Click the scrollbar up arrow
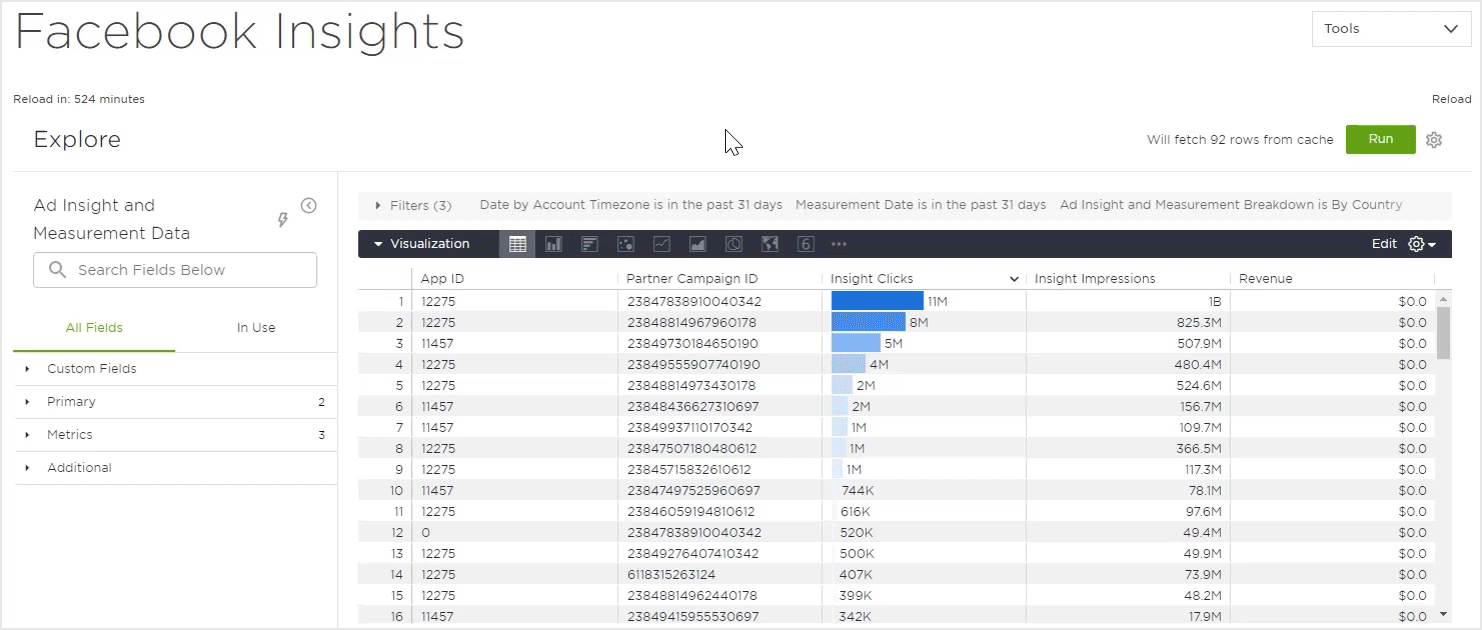Viewport: 1482px width, 630px height. click(x=1443, y=298)
